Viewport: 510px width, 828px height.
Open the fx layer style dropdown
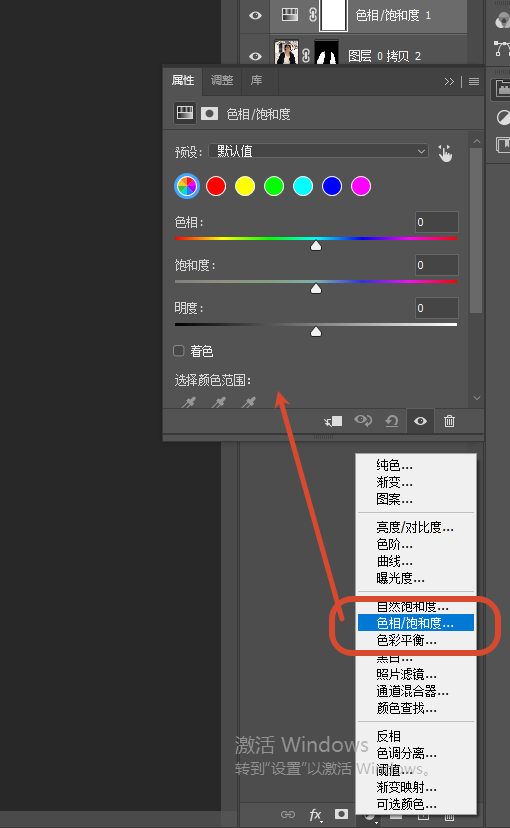[316, 815]
